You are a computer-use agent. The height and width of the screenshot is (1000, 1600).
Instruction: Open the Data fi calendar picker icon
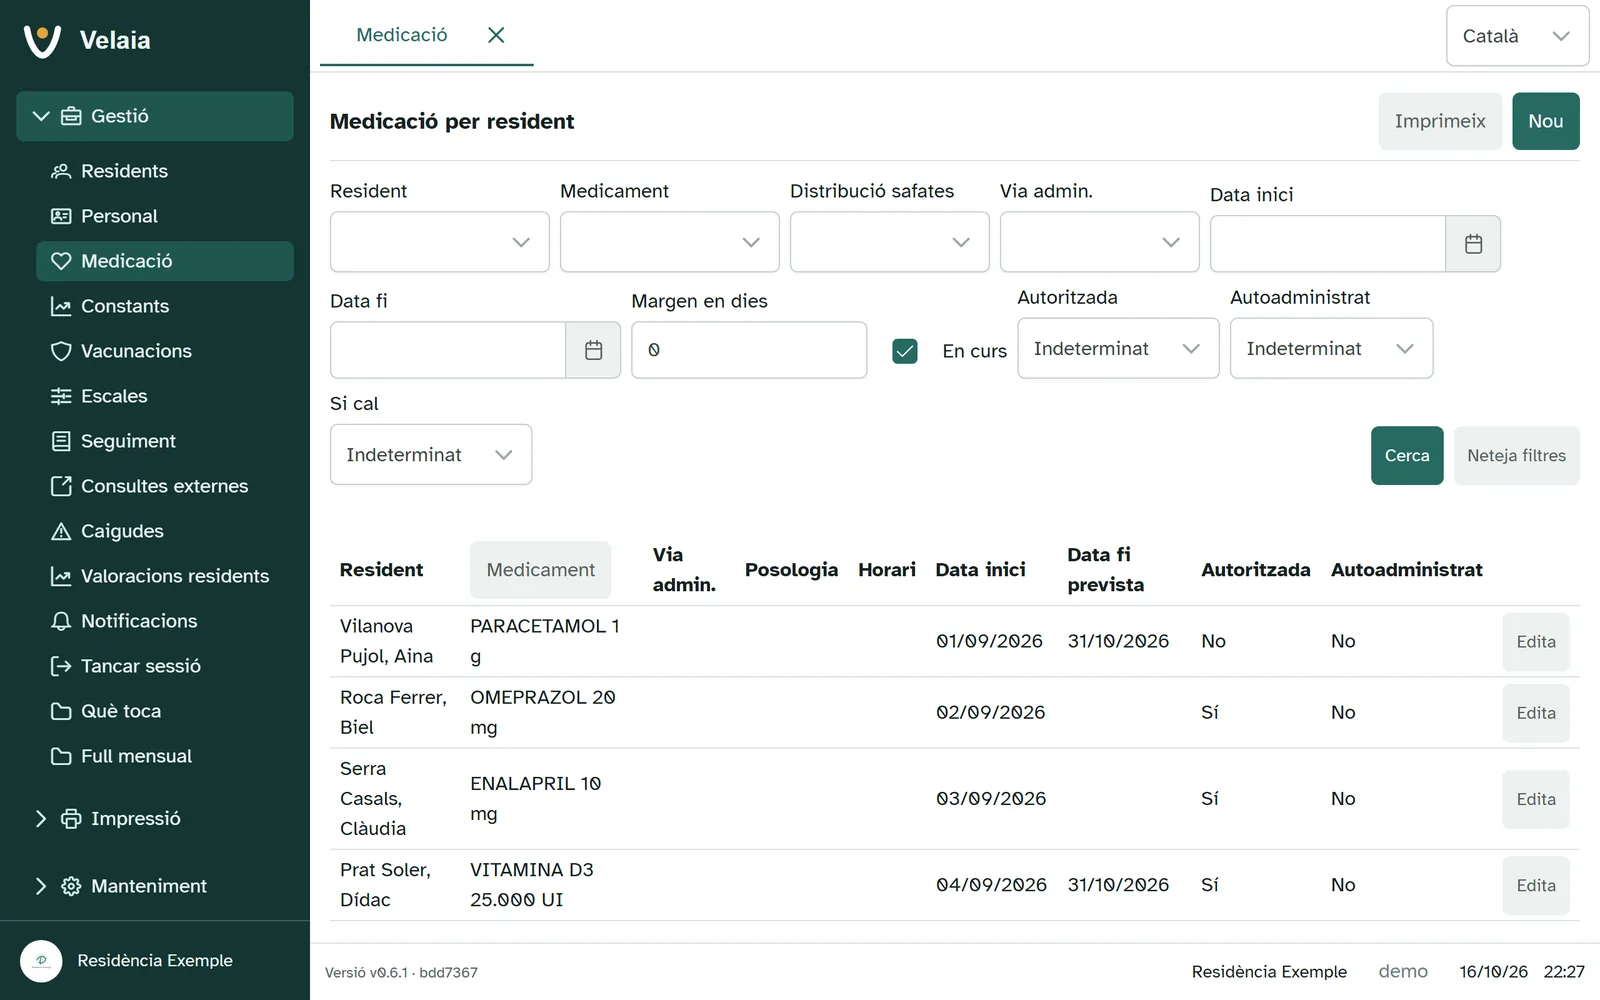point(593,350)
